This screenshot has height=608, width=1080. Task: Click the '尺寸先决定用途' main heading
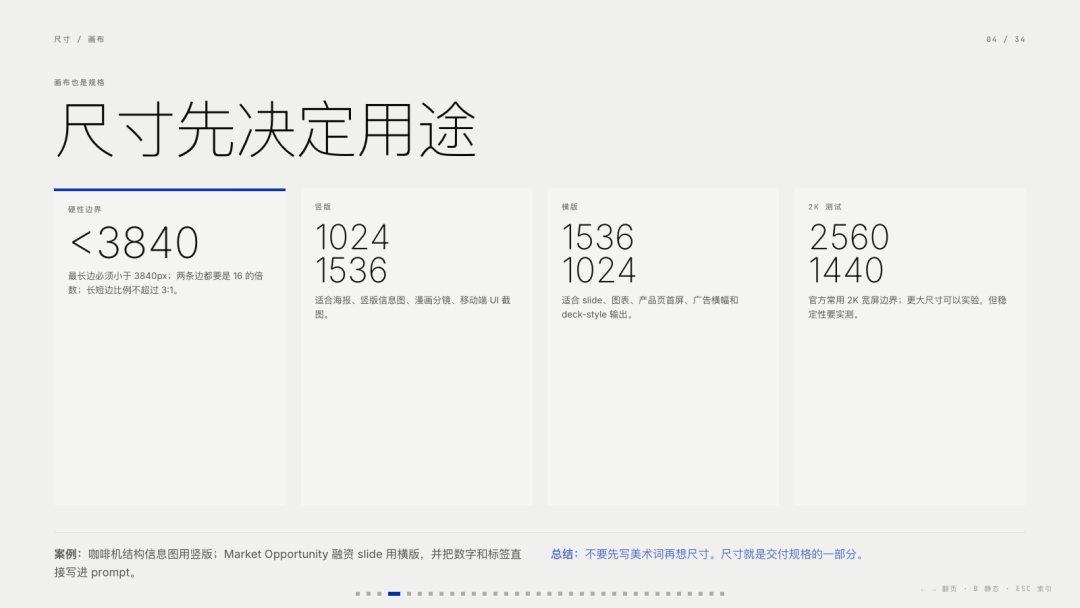point(266,131)
